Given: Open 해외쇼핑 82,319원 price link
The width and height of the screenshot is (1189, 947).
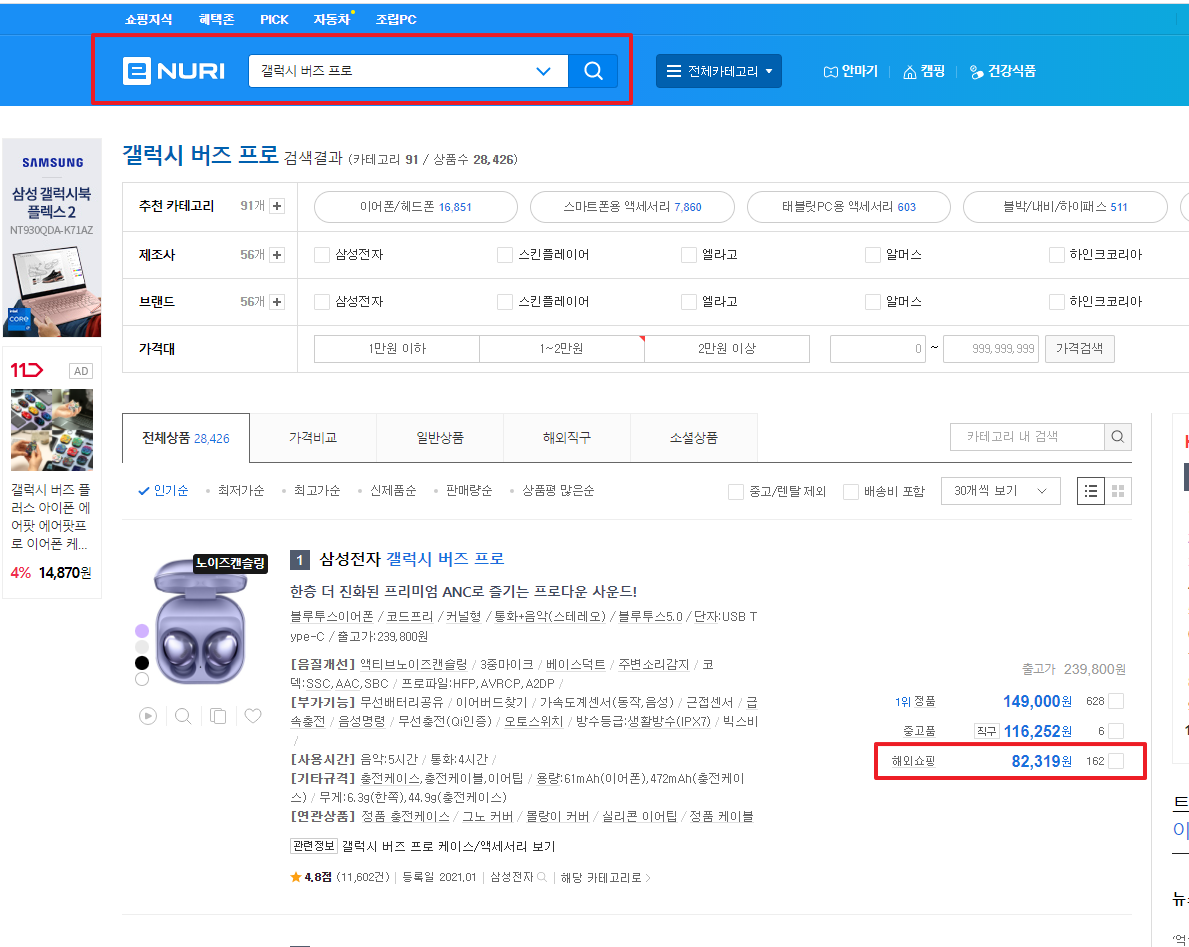Looking at the screenshot, I should pos(1041,761).
